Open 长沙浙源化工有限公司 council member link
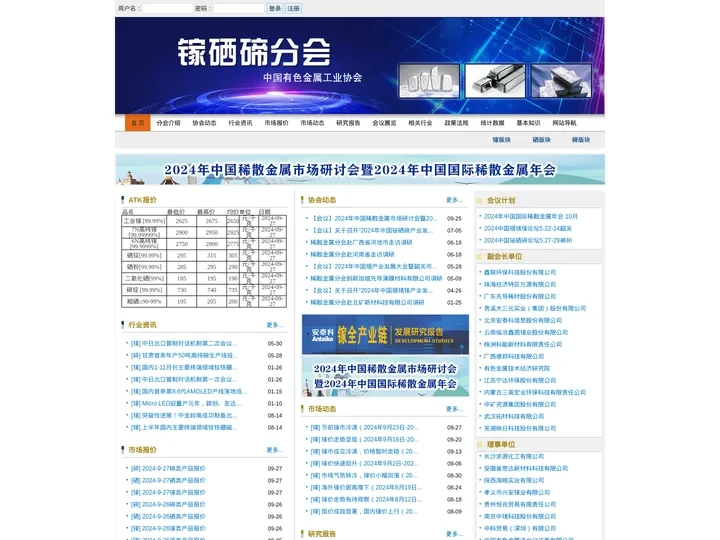 514,456
